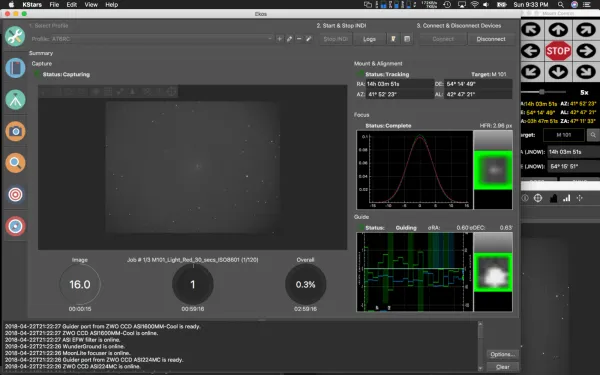
Task: Open Spotlight search in menu bar
Action: tap(561, 5)
